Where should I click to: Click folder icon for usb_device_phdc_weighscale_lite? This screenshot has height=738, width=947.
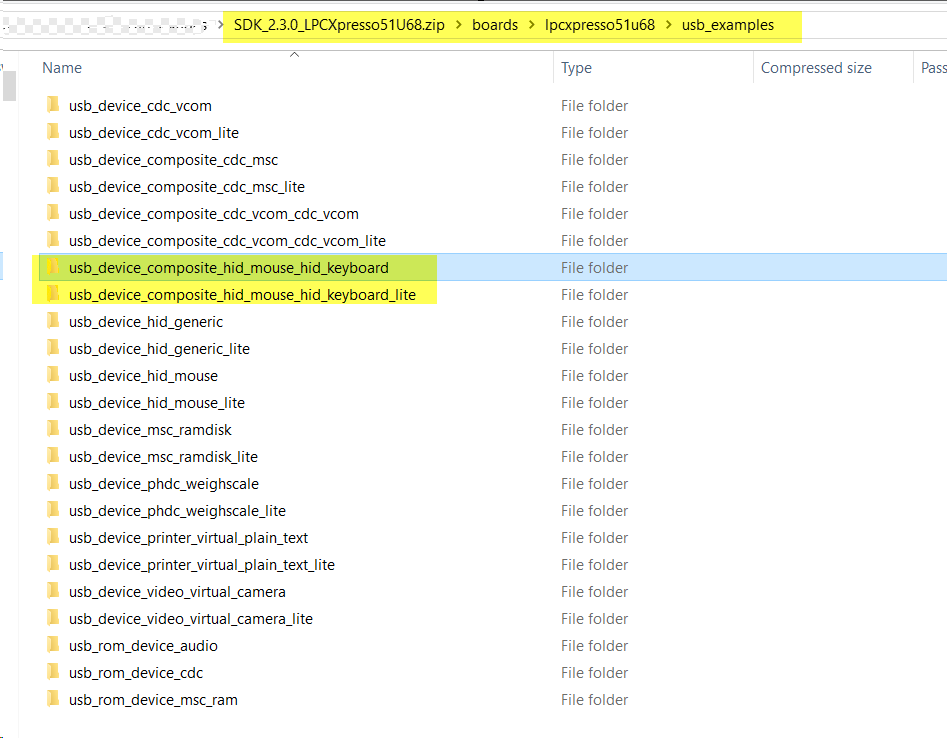coord(53,510)
